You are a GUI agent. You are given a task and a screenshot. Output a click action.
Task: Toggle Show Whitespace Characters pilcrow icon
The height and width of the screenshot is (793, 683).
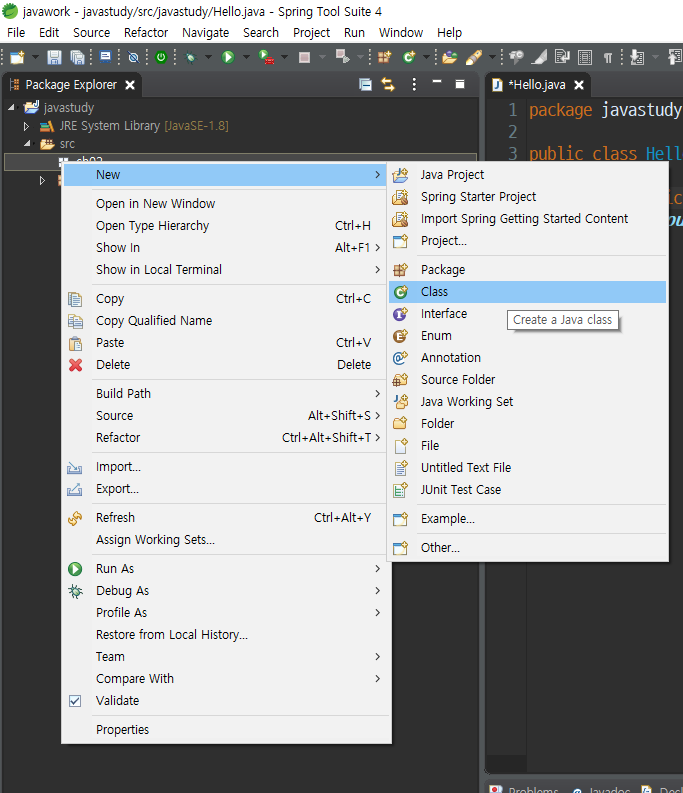click(608, 57)
